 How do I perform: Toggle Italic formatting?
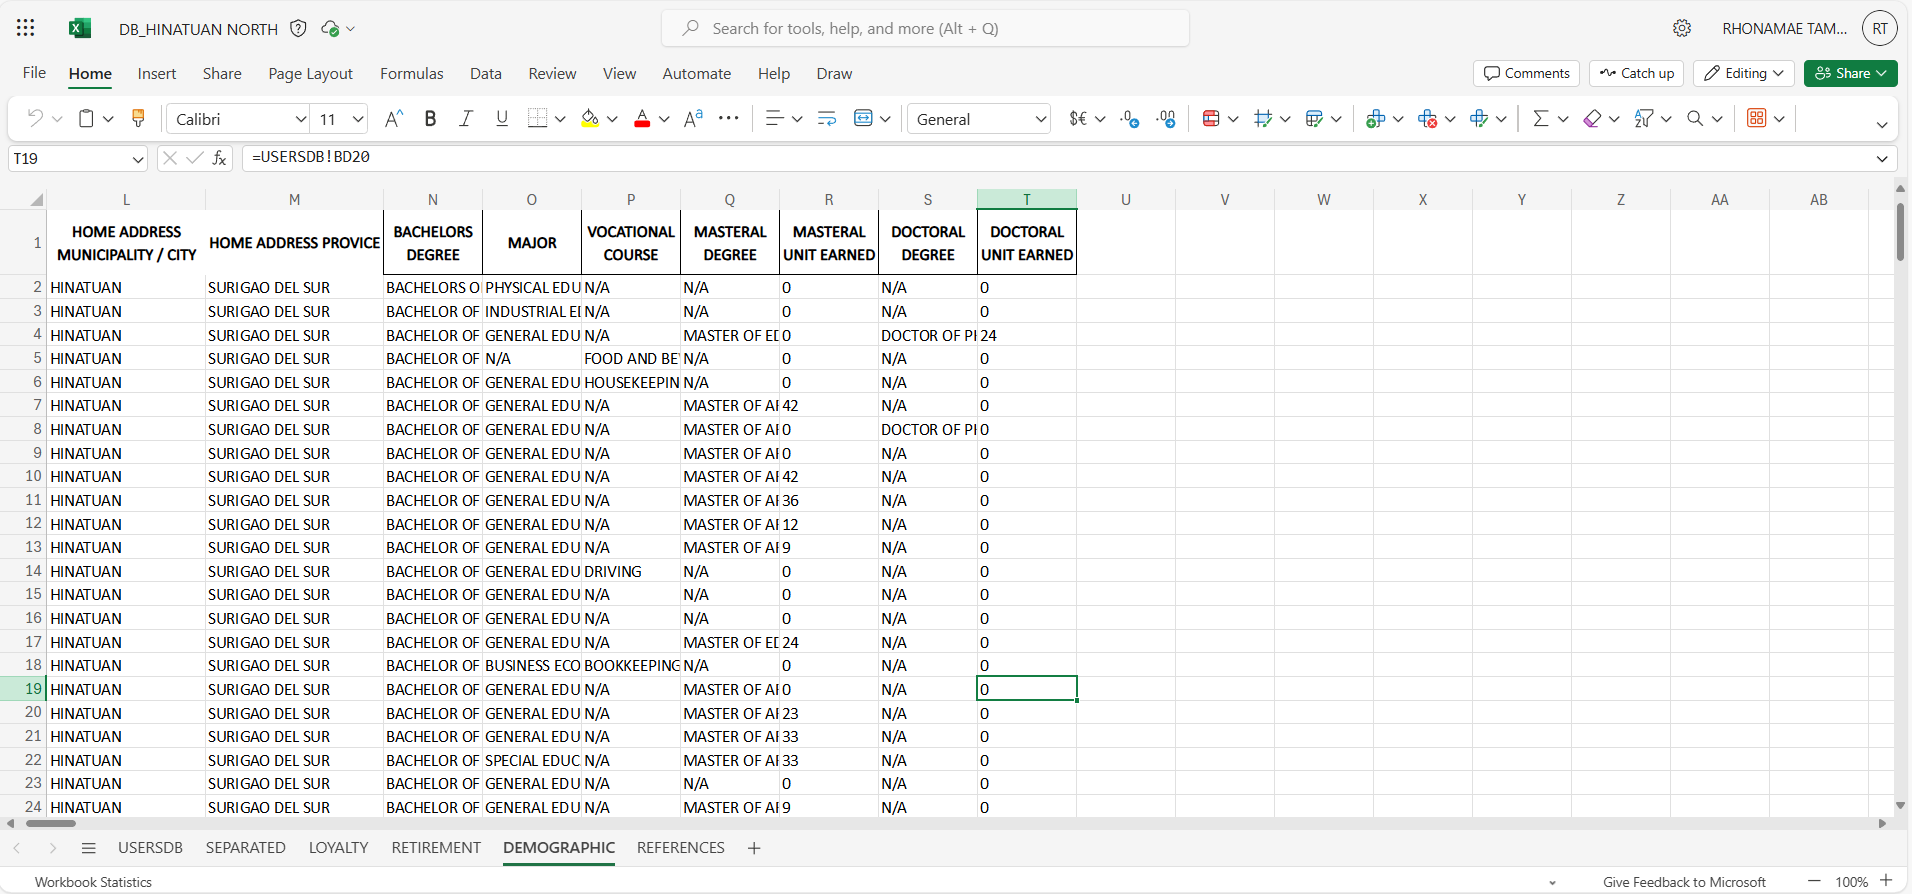pyautogui.click(x=466, y=119)
